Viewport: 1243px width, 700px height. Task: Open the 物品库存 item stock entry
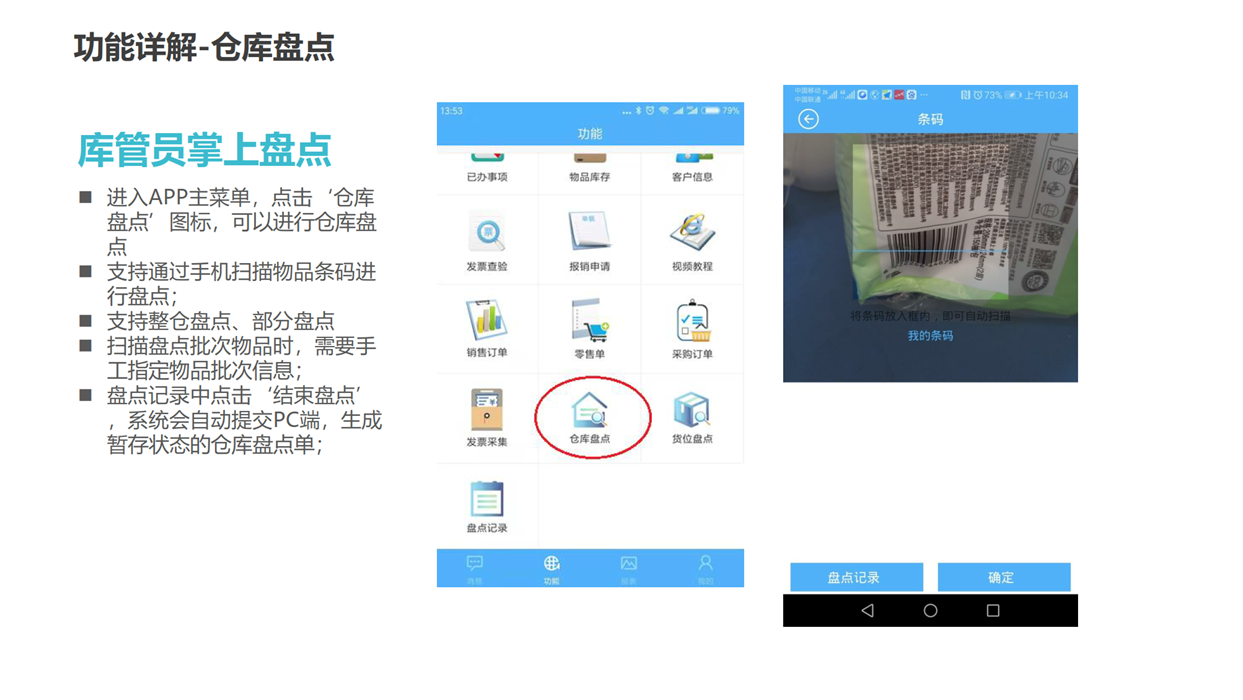(x=589, y=168)
